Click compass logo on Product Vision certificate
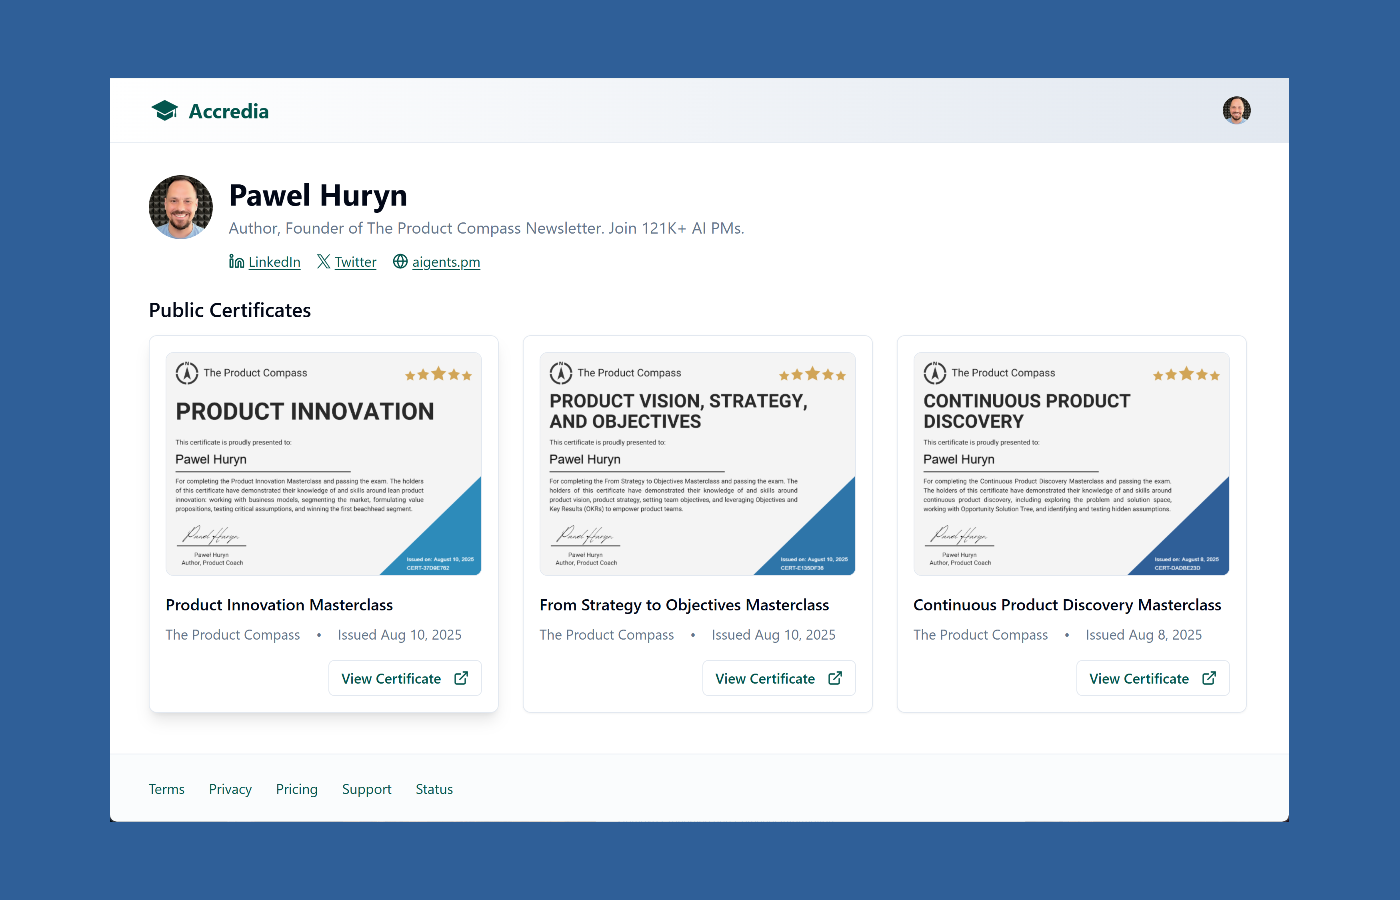Screen dimensions: 1400x900 point(561,373)
